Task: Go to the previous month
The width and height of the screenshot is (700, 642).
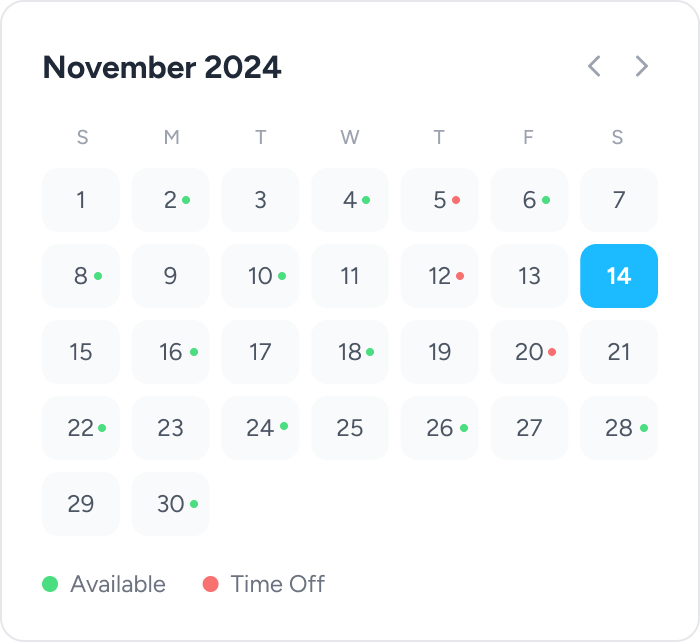Action: click(x=595, y=67)
